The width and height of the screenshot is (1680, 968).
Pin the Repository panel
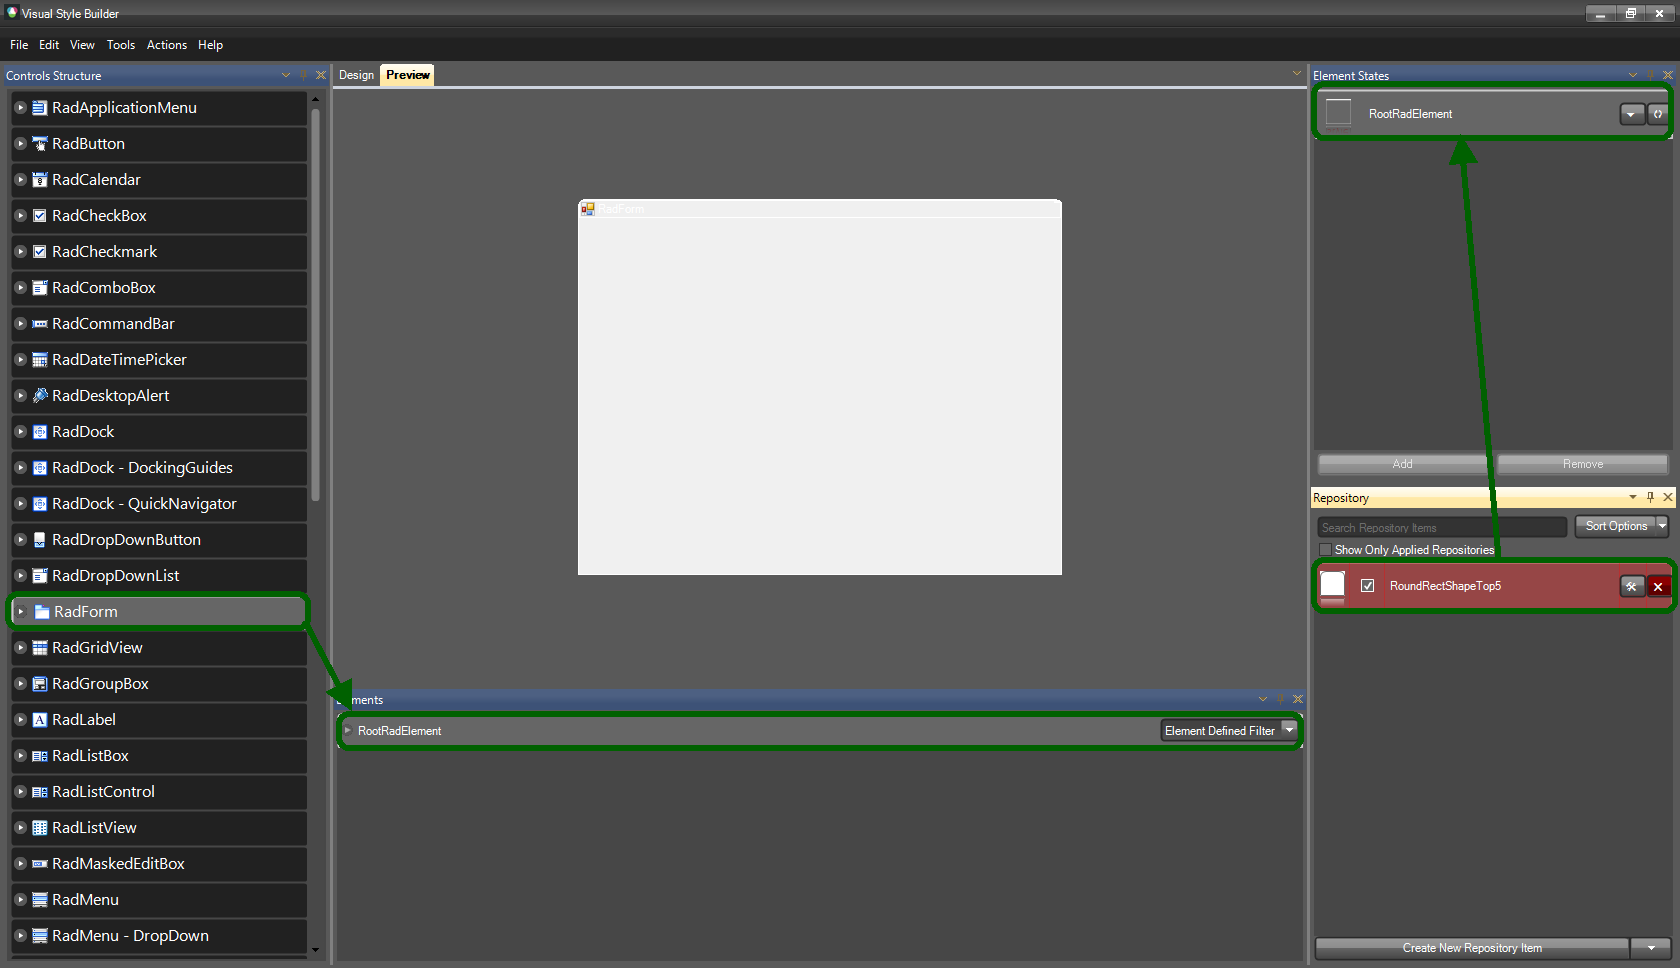pos(1650,497)
